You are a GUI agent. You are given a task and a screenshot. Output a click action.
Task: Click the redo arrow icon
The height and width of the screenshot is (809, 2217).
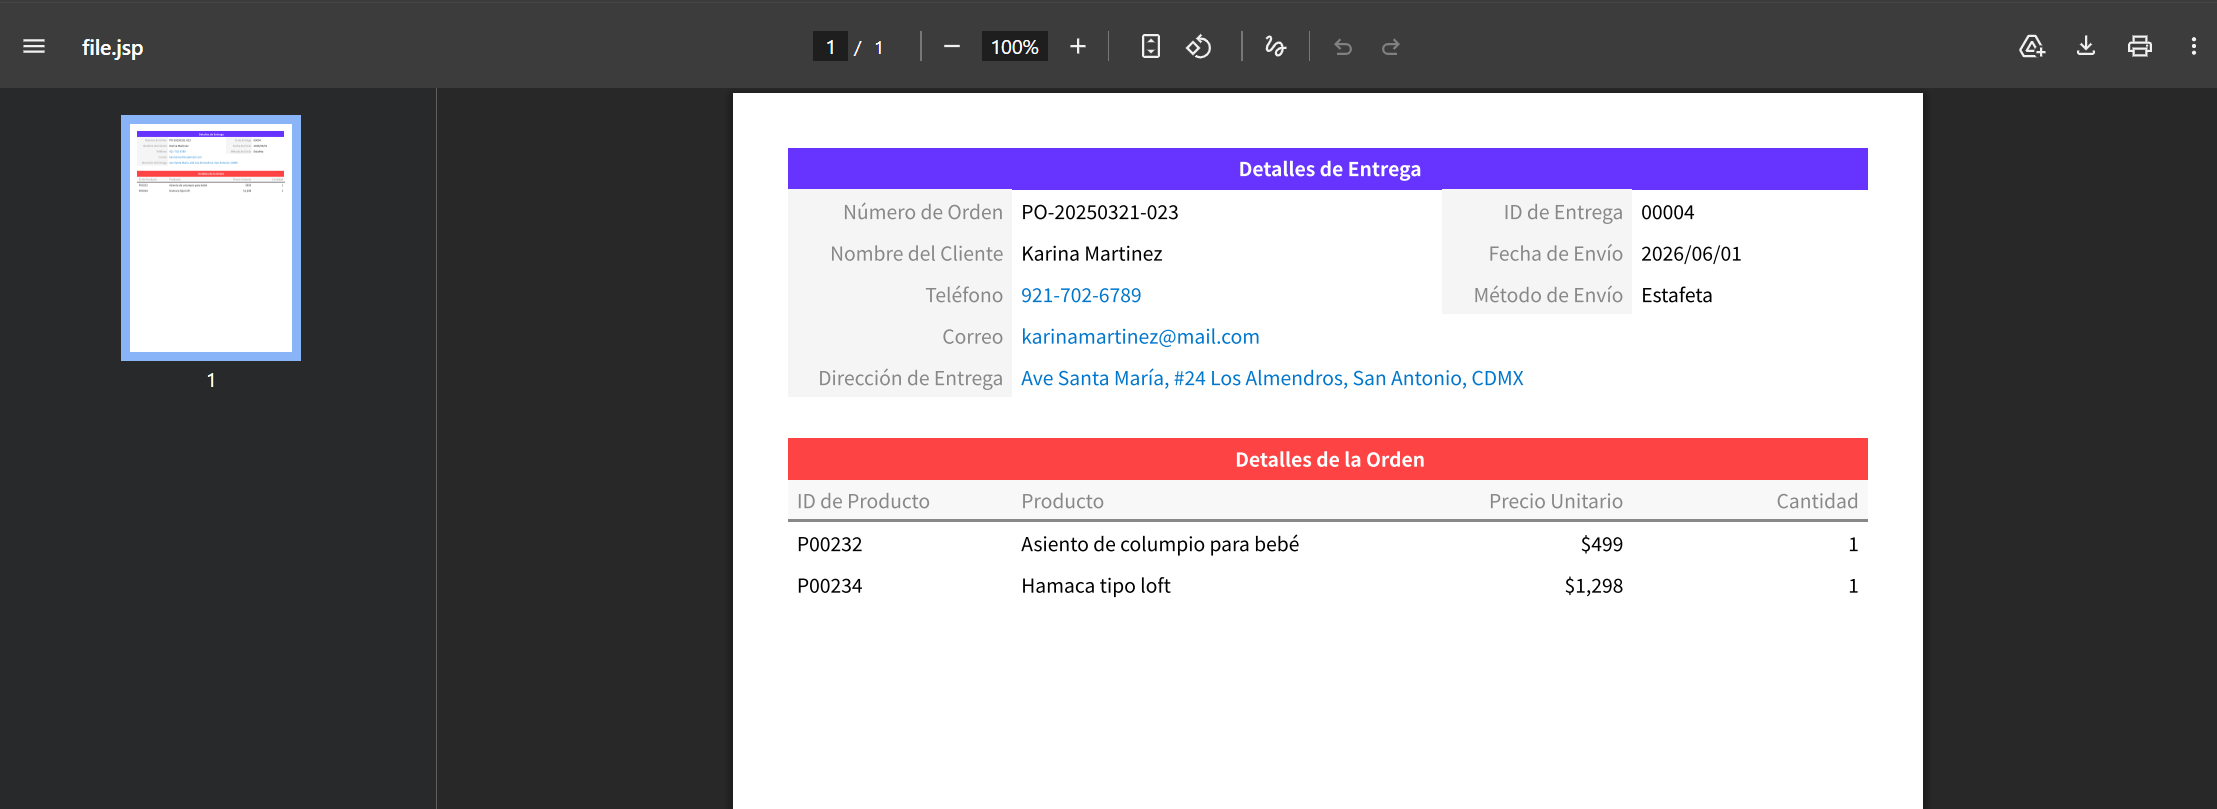point(1391,47)
